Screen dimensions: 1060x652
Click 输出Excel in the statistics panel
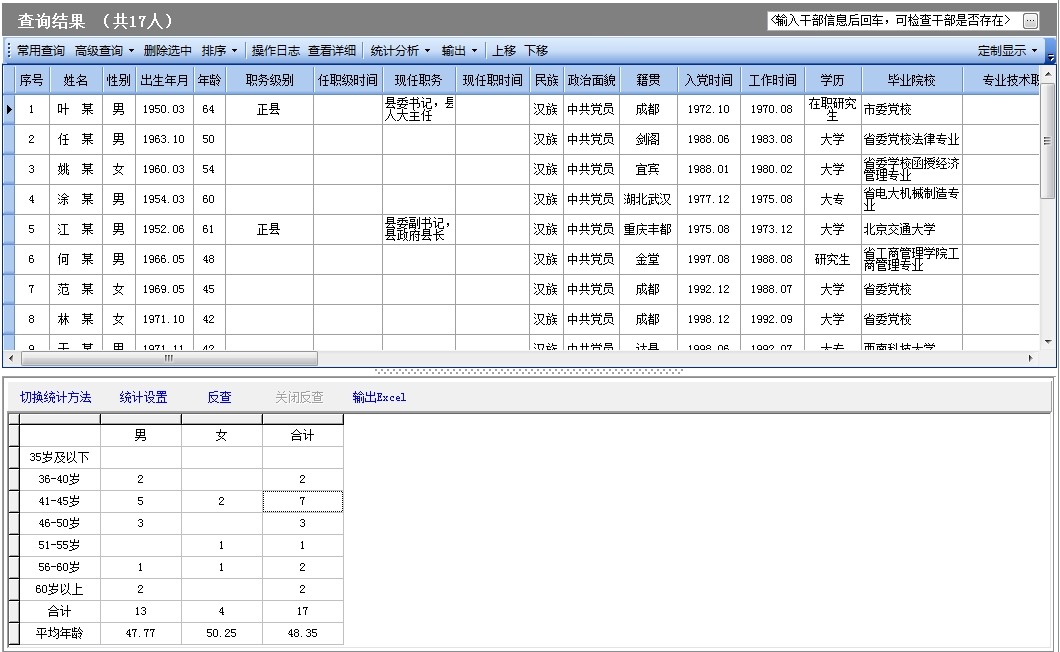click(379, 397)
